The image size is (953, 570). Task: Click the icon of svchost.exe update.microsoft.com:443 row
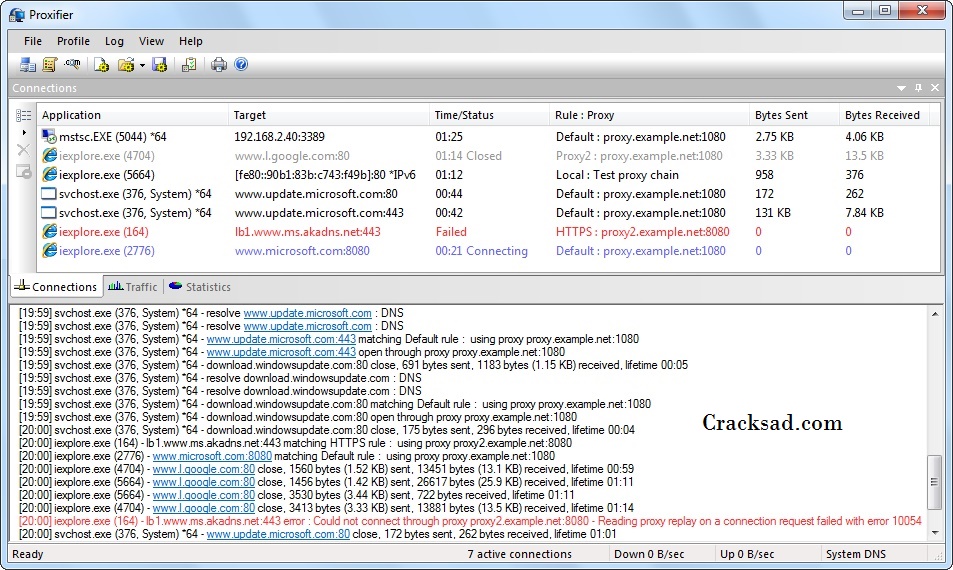(49, 213)
